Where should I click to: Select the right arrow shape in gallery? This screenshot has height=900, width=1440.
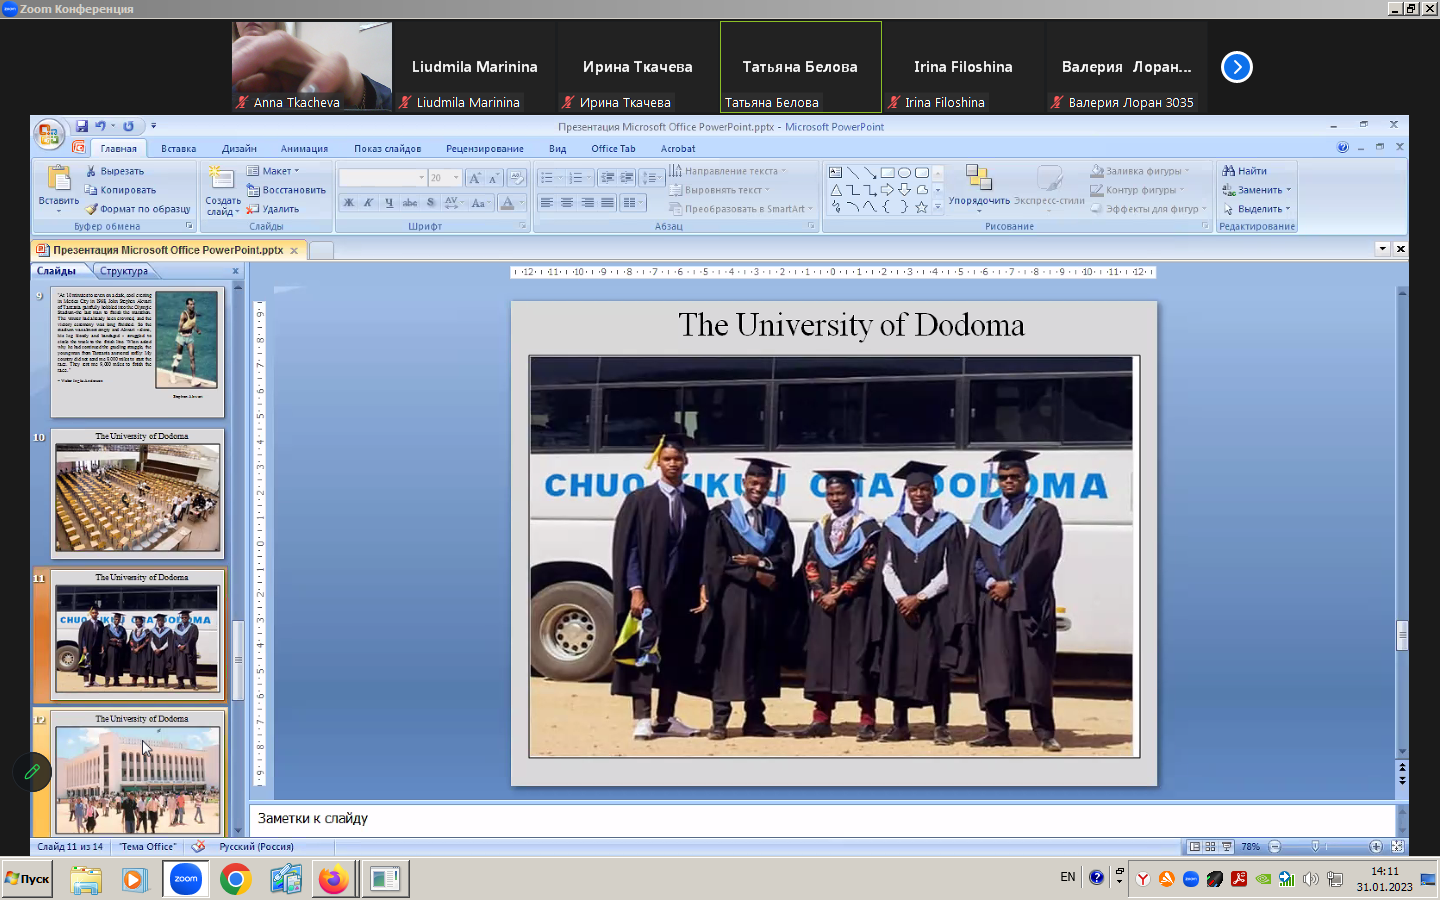(887, 190)
